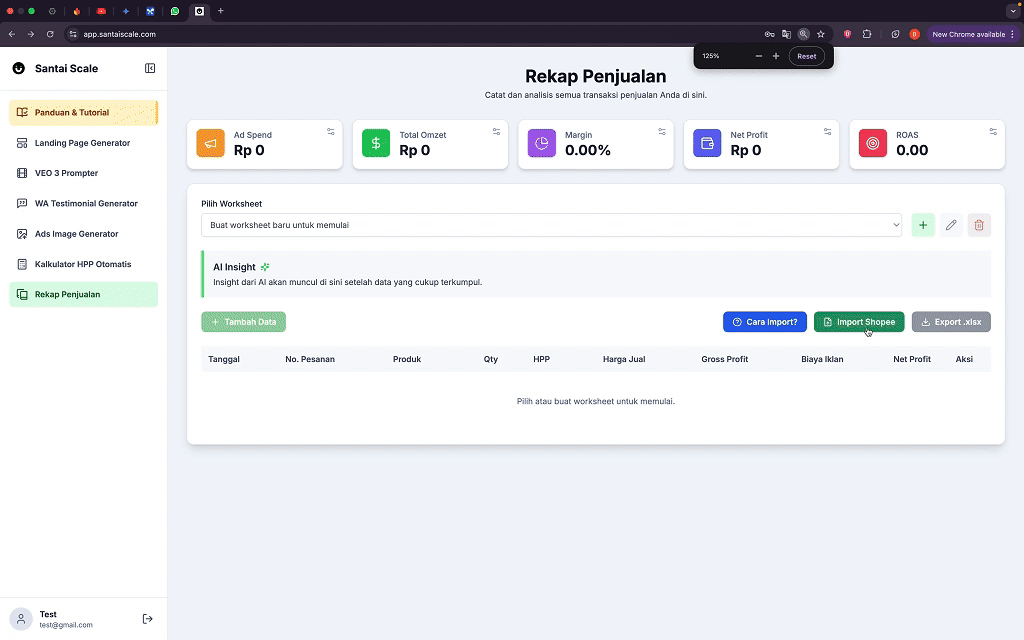The width and height of the screenshot is (1024, 640).
Task: Collapse the sidebar using the panel icon
Action: pyautogui.click(x=151, y=68)
